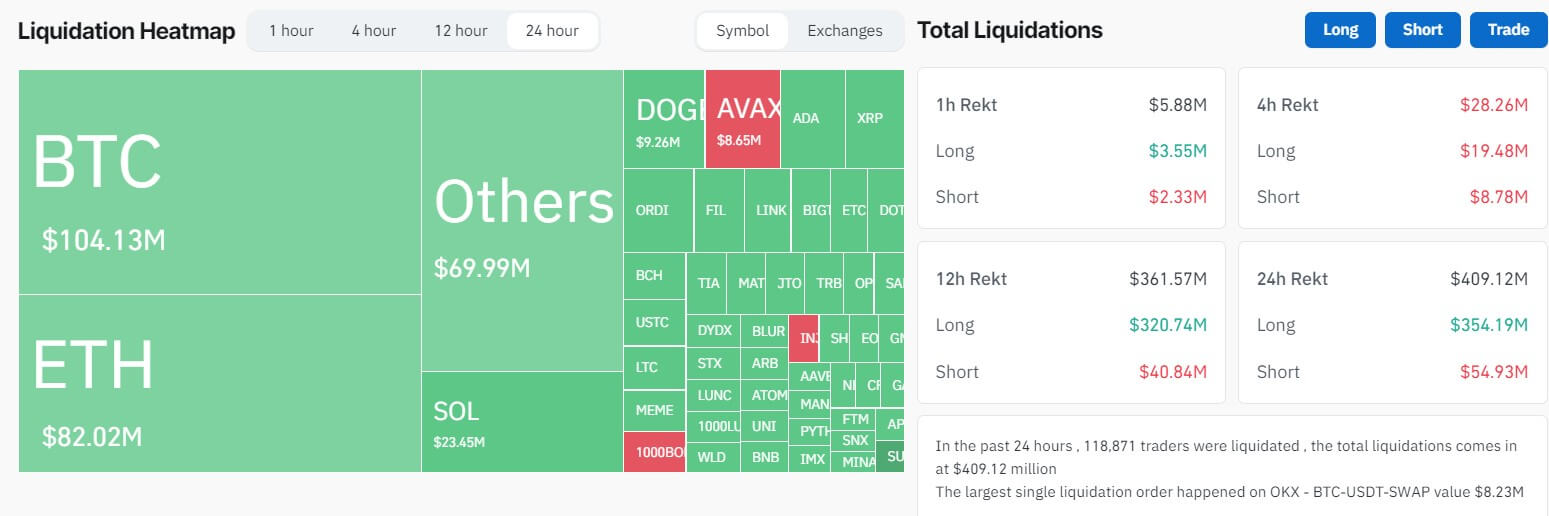Switch to the Symbol tab

pos(742,31)
